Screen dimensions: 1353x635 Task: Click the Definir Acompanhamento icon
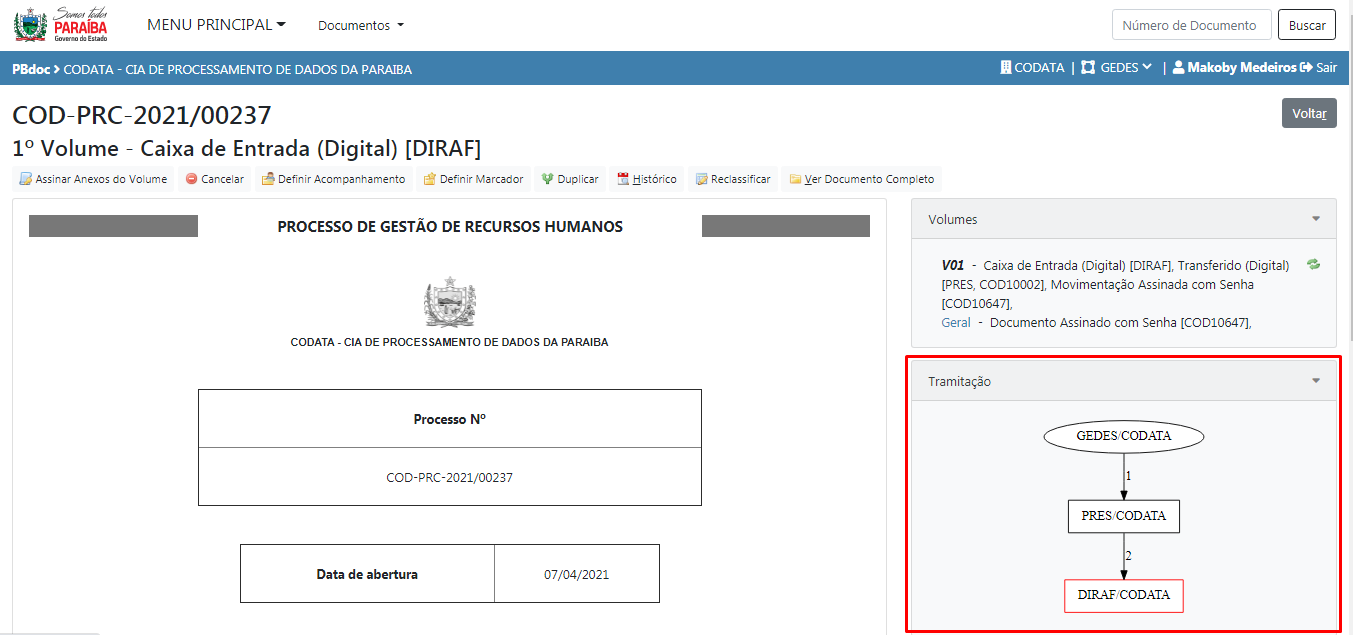(x=268, y=180)
